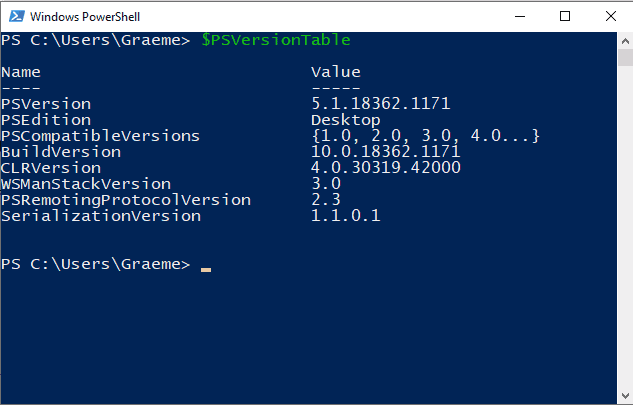Select the BuildVersion row name
Image resolution: width=633 pixels, height=405 pixels.
tap(61, 152)
